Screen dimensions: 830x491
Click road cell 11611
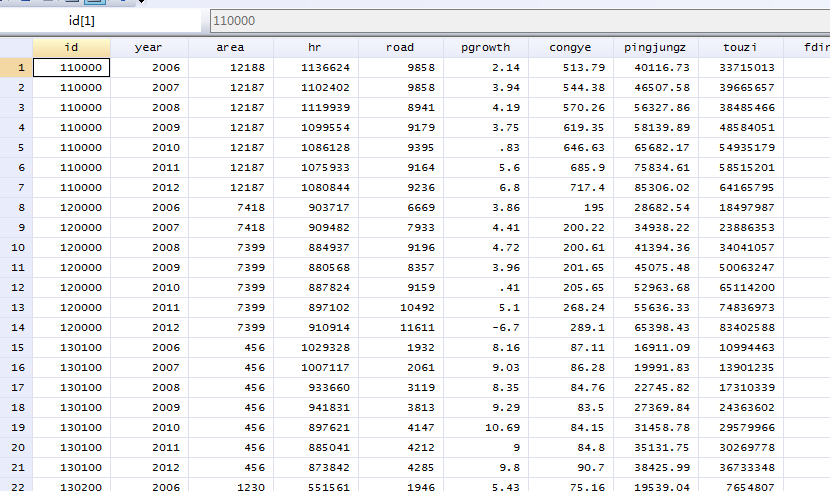point(401,328)
